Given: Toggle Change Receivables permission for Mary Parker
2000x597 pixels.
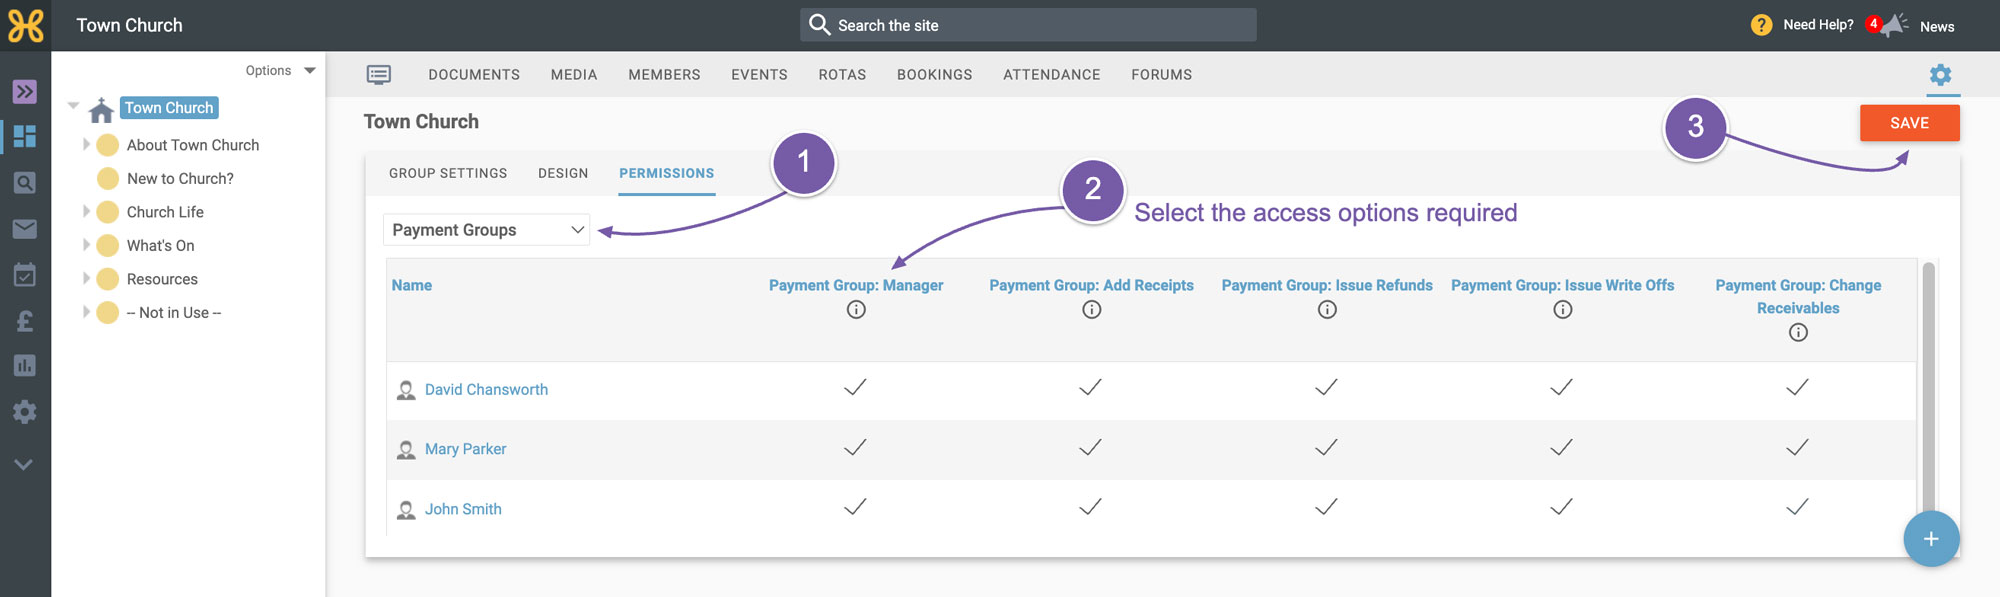Looking at the screenshot, I should click(x=1797, y=447).
